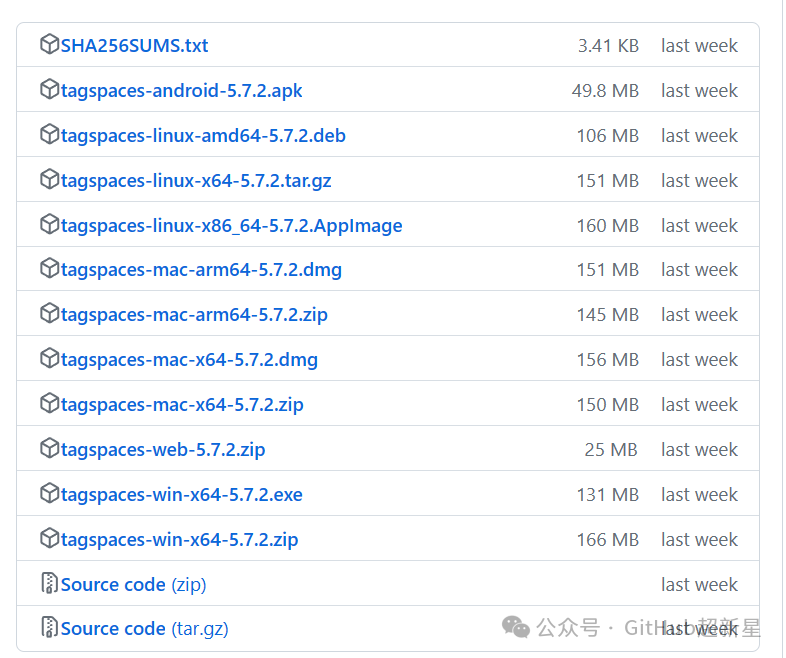Download tagspaces-mac-arm64-5.7.2.dmg

click(201, 270)
